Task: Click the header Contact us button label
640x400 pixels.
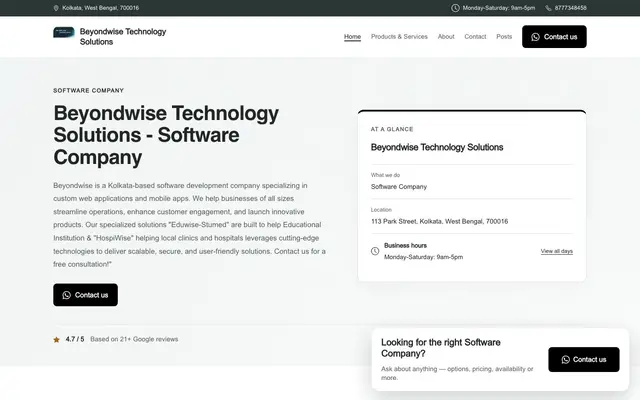Action: [x=560, y=37]
